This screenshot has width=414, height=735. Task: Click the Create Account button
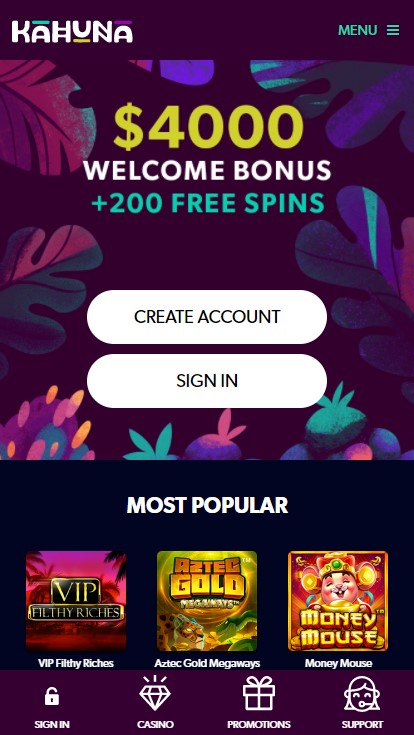point(207,317)
